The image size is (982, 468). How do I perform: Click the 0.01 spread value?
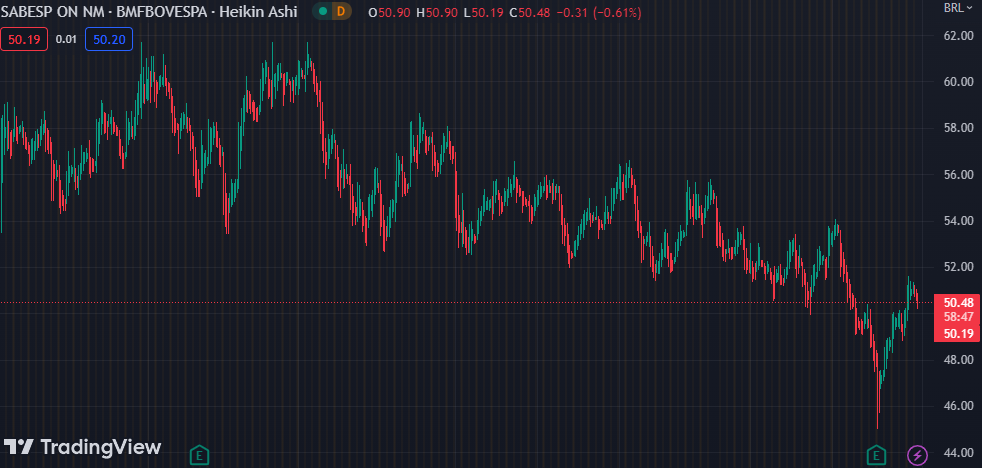[x=66, y=39]
